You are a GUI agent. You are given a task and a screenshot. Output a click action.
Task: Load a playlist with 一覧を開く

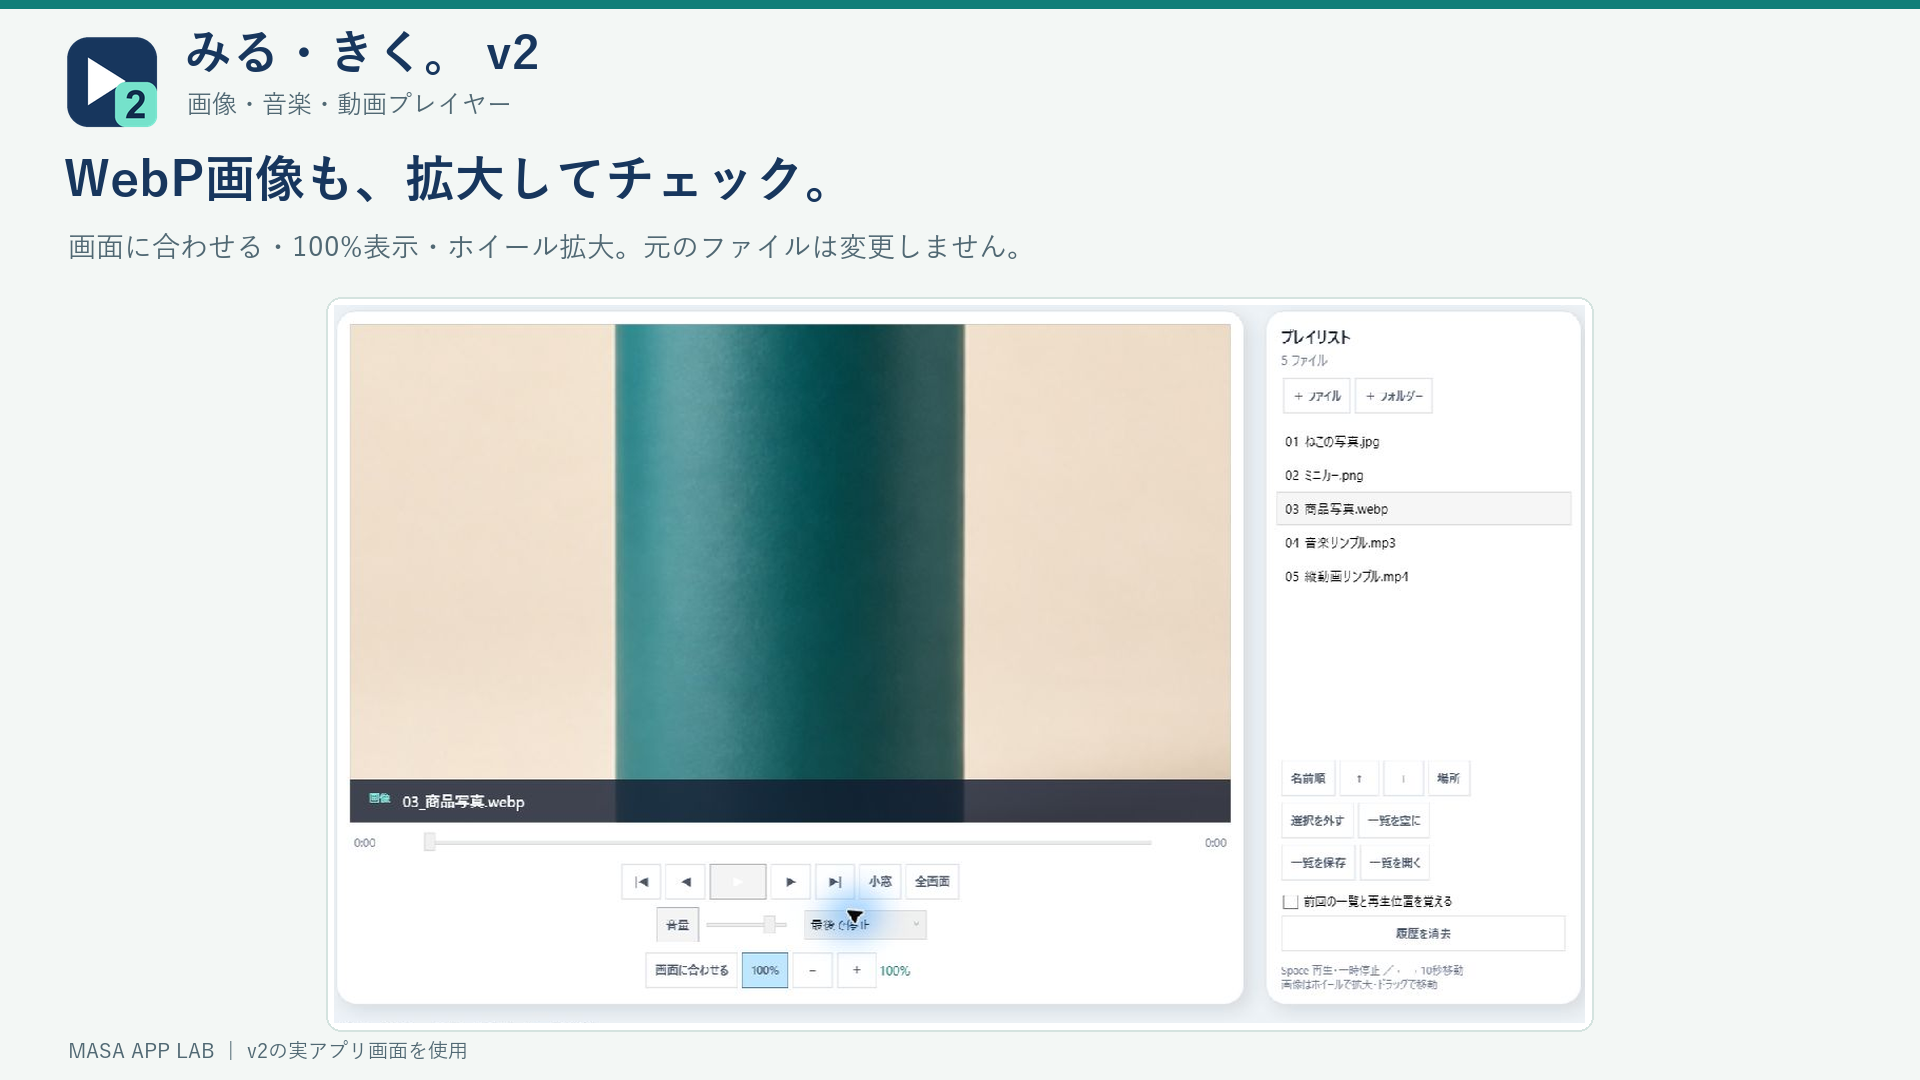tap(1395, 862)
